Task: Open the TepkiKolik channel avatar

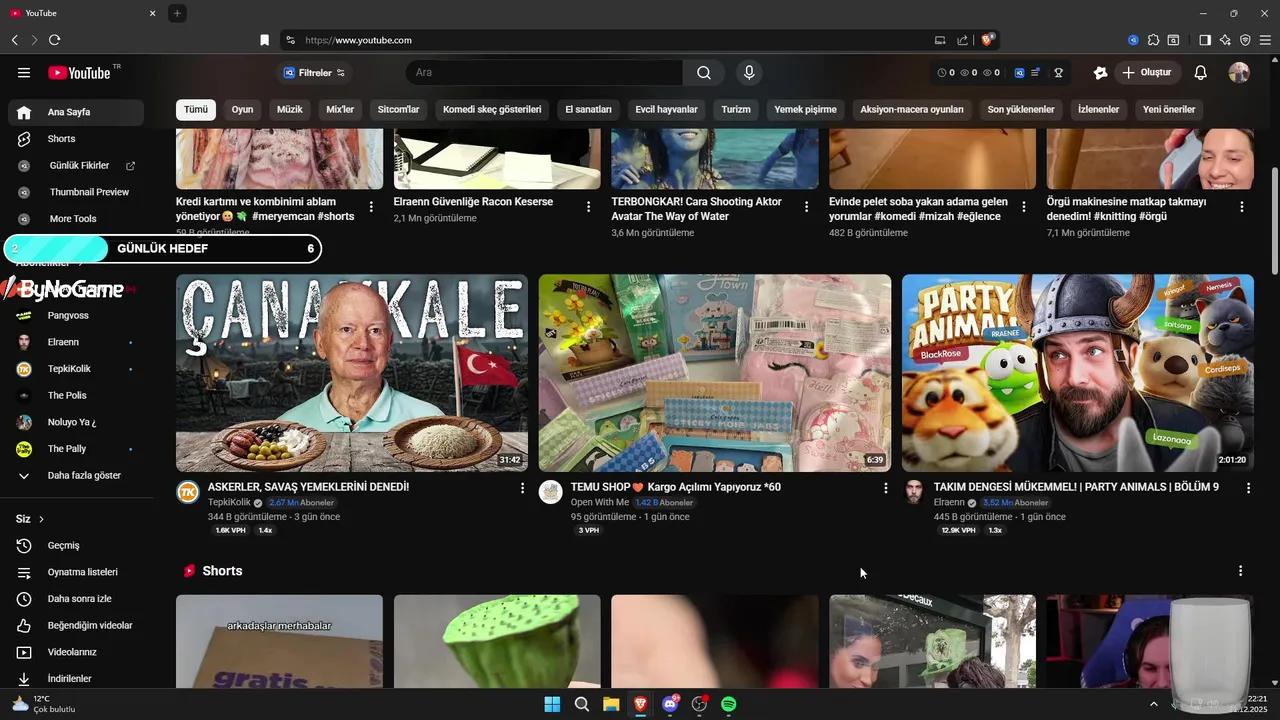Action: [x=188, y=491]
